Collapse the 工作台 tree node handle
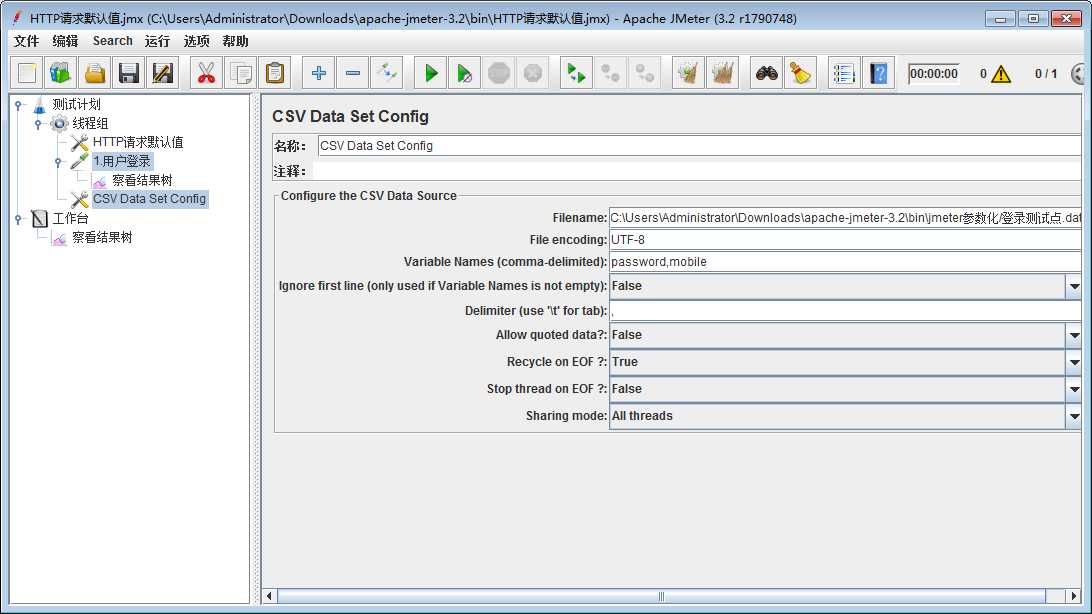Screen dimensions: 1092x614 [19, 219]
